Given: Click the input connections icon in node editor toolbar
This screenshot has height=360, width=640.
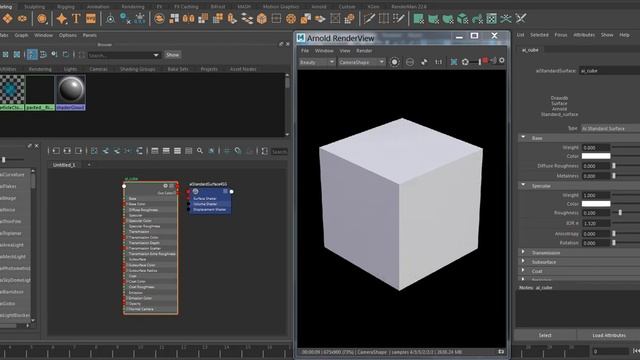Looking at the screenshot, I should pos(56,151).
